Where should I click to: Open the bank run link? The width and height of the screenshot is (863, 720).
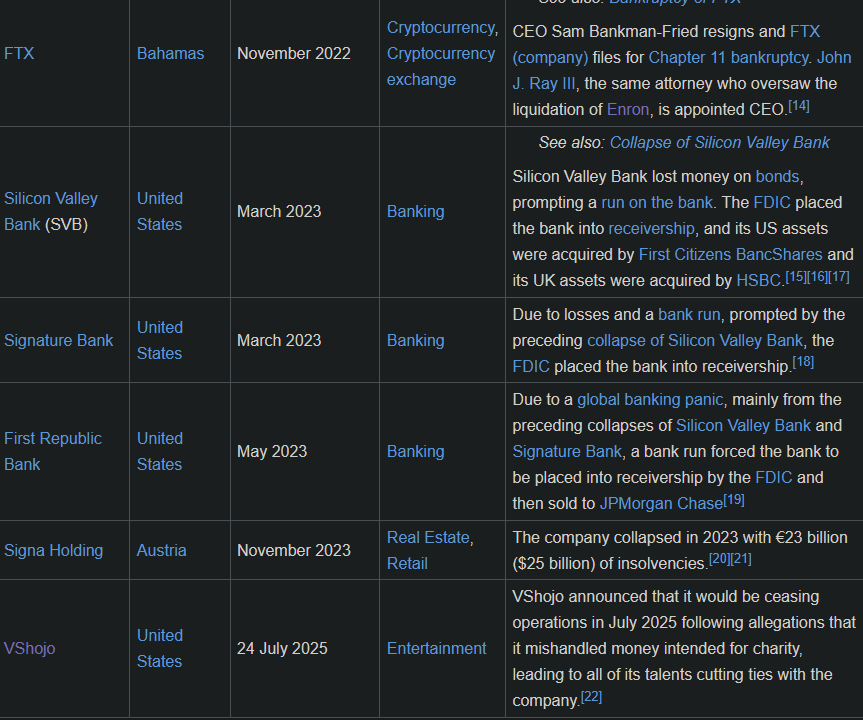(x=689, y=314)
